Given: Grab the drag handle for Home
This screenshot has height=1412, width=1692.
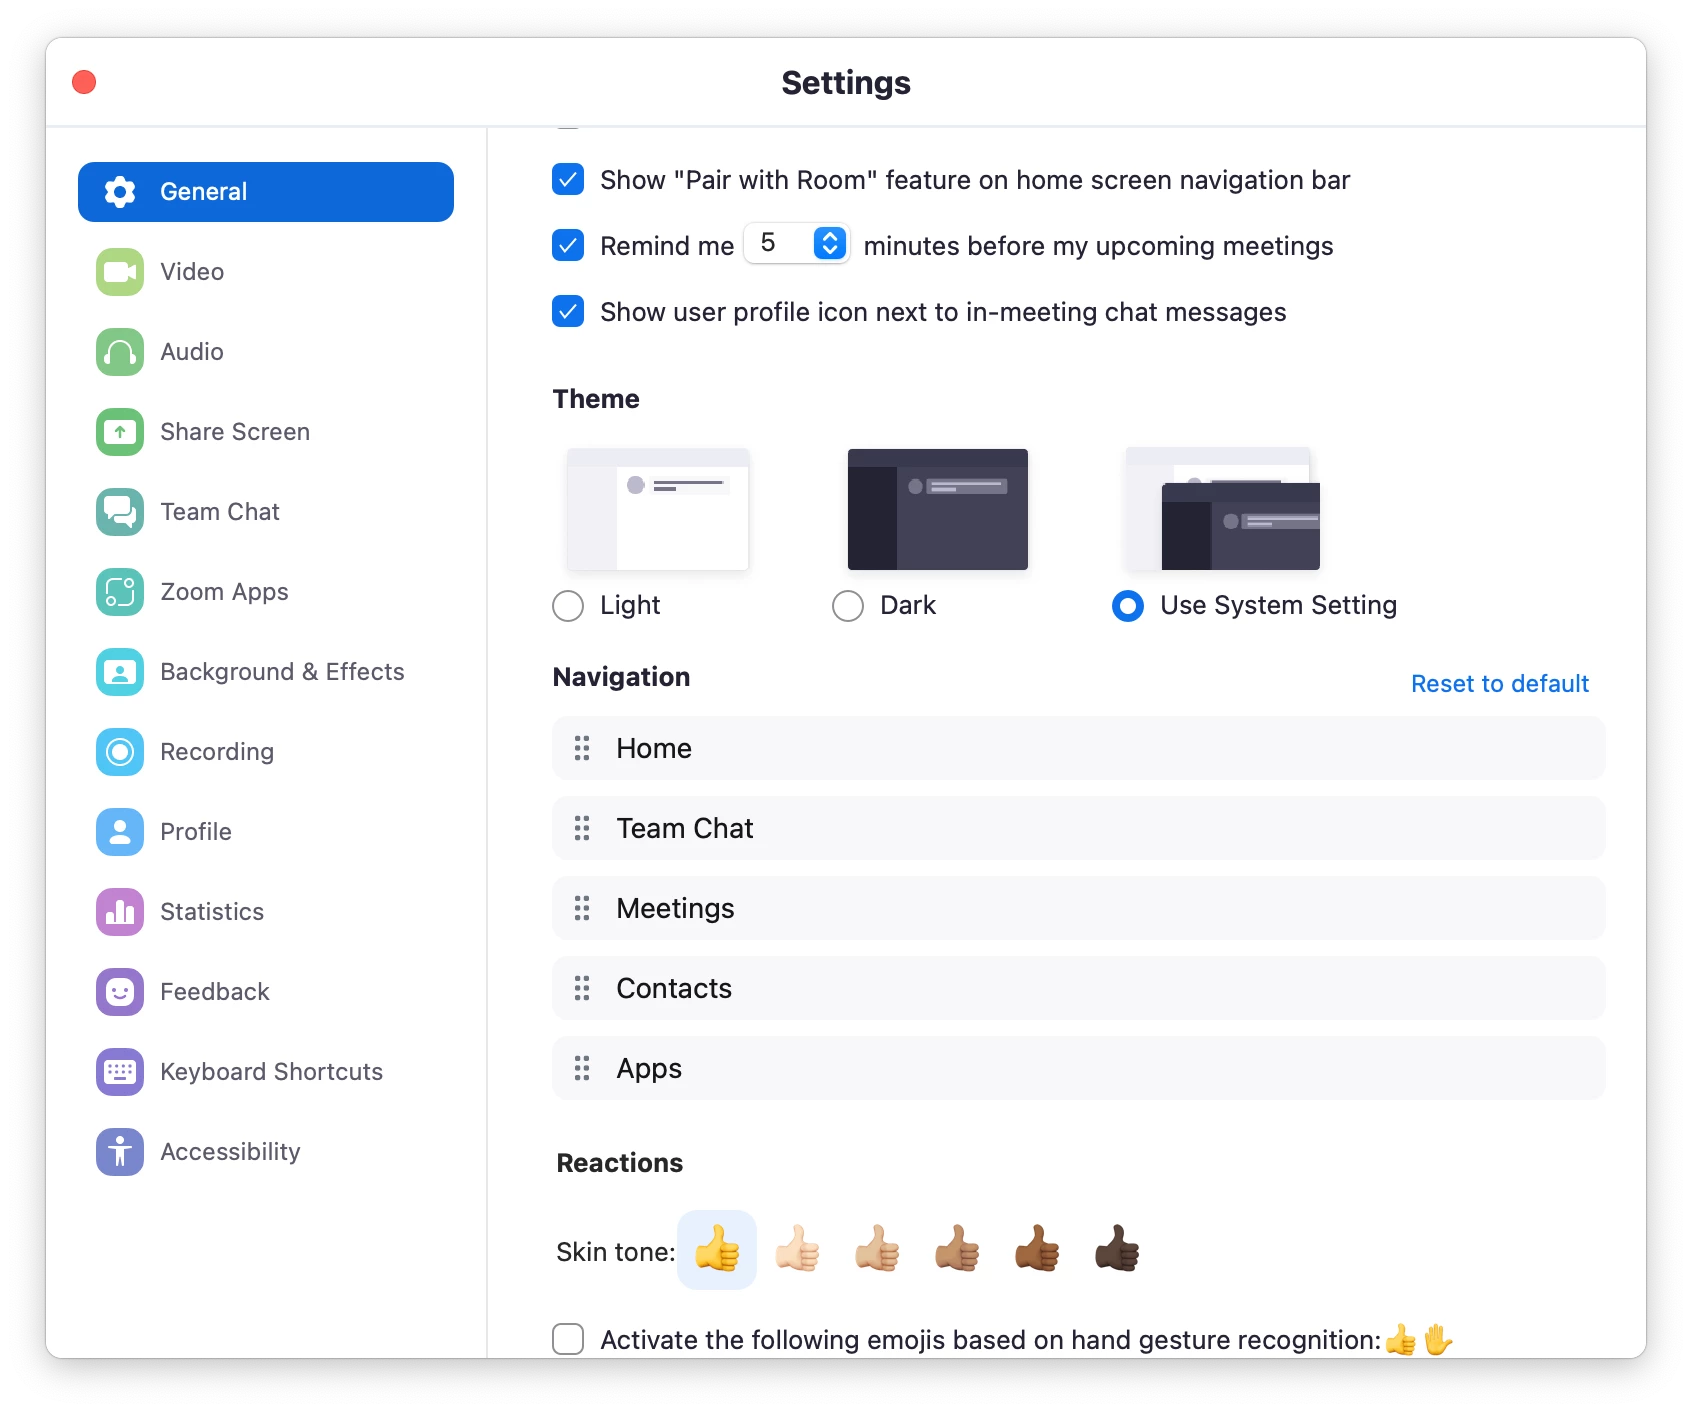Looking at the screenshot, I should [582, 748].
